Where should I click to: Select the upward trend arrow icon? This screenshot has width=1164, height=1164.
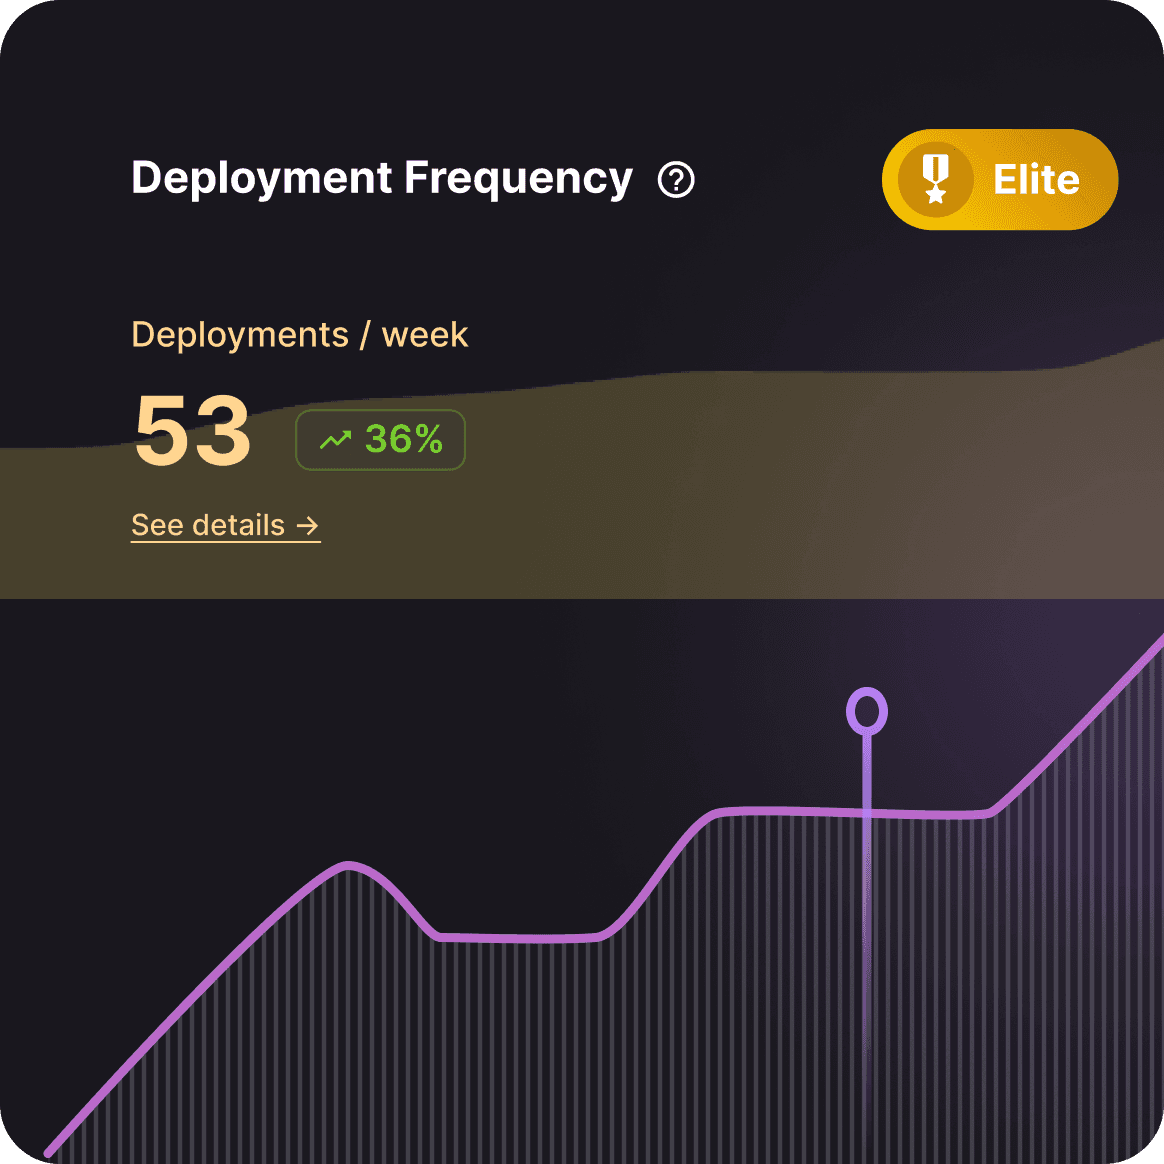(x=335, y=440)
